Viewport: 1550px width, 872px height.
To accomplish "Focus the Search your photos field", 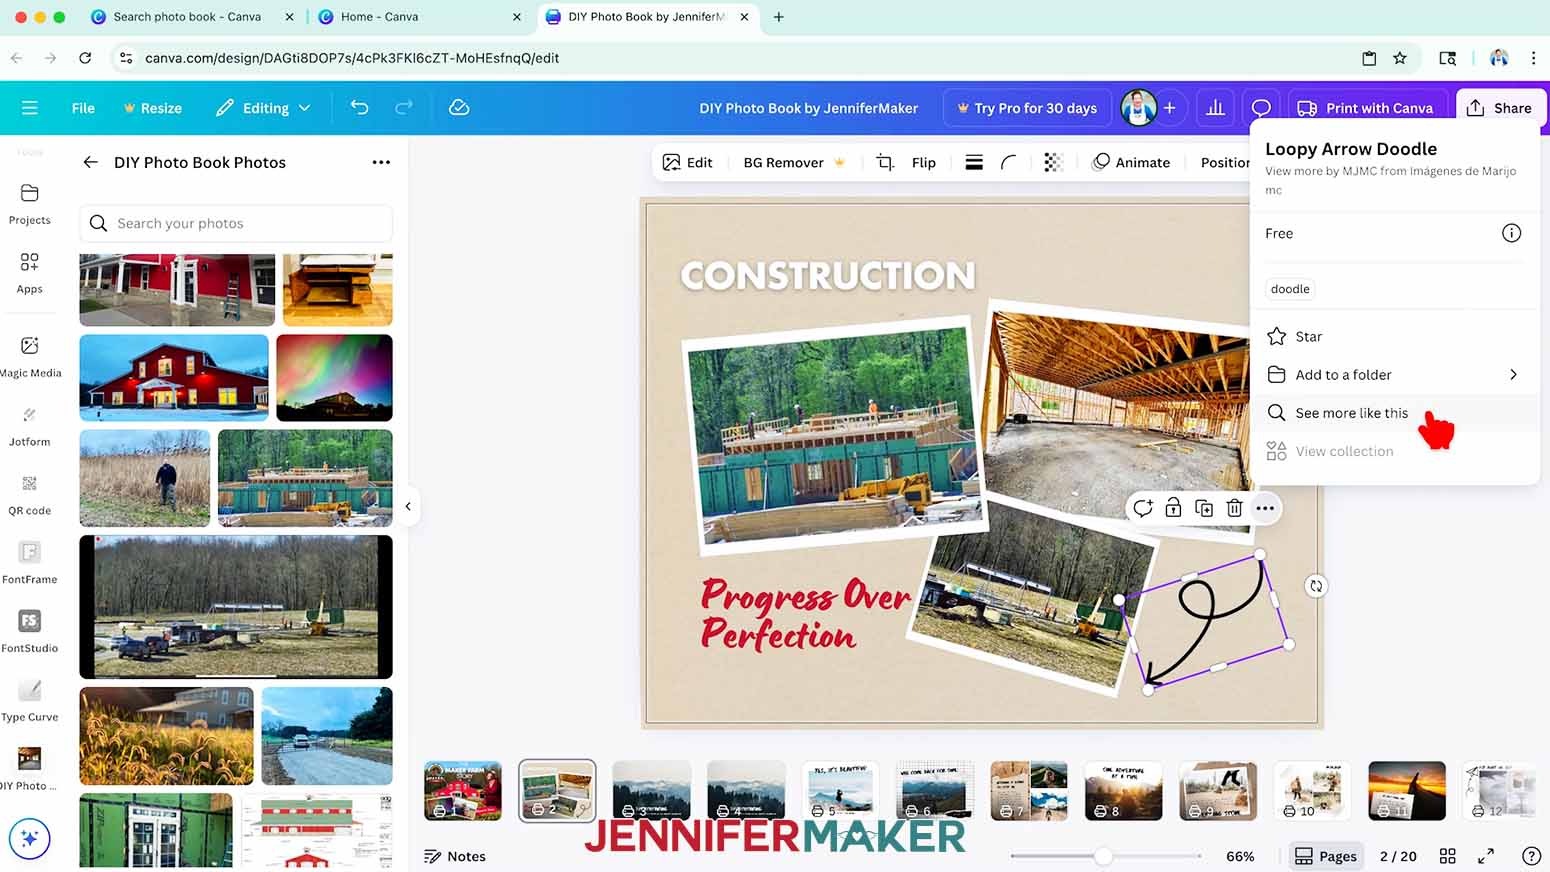I will tap(236, 223).
